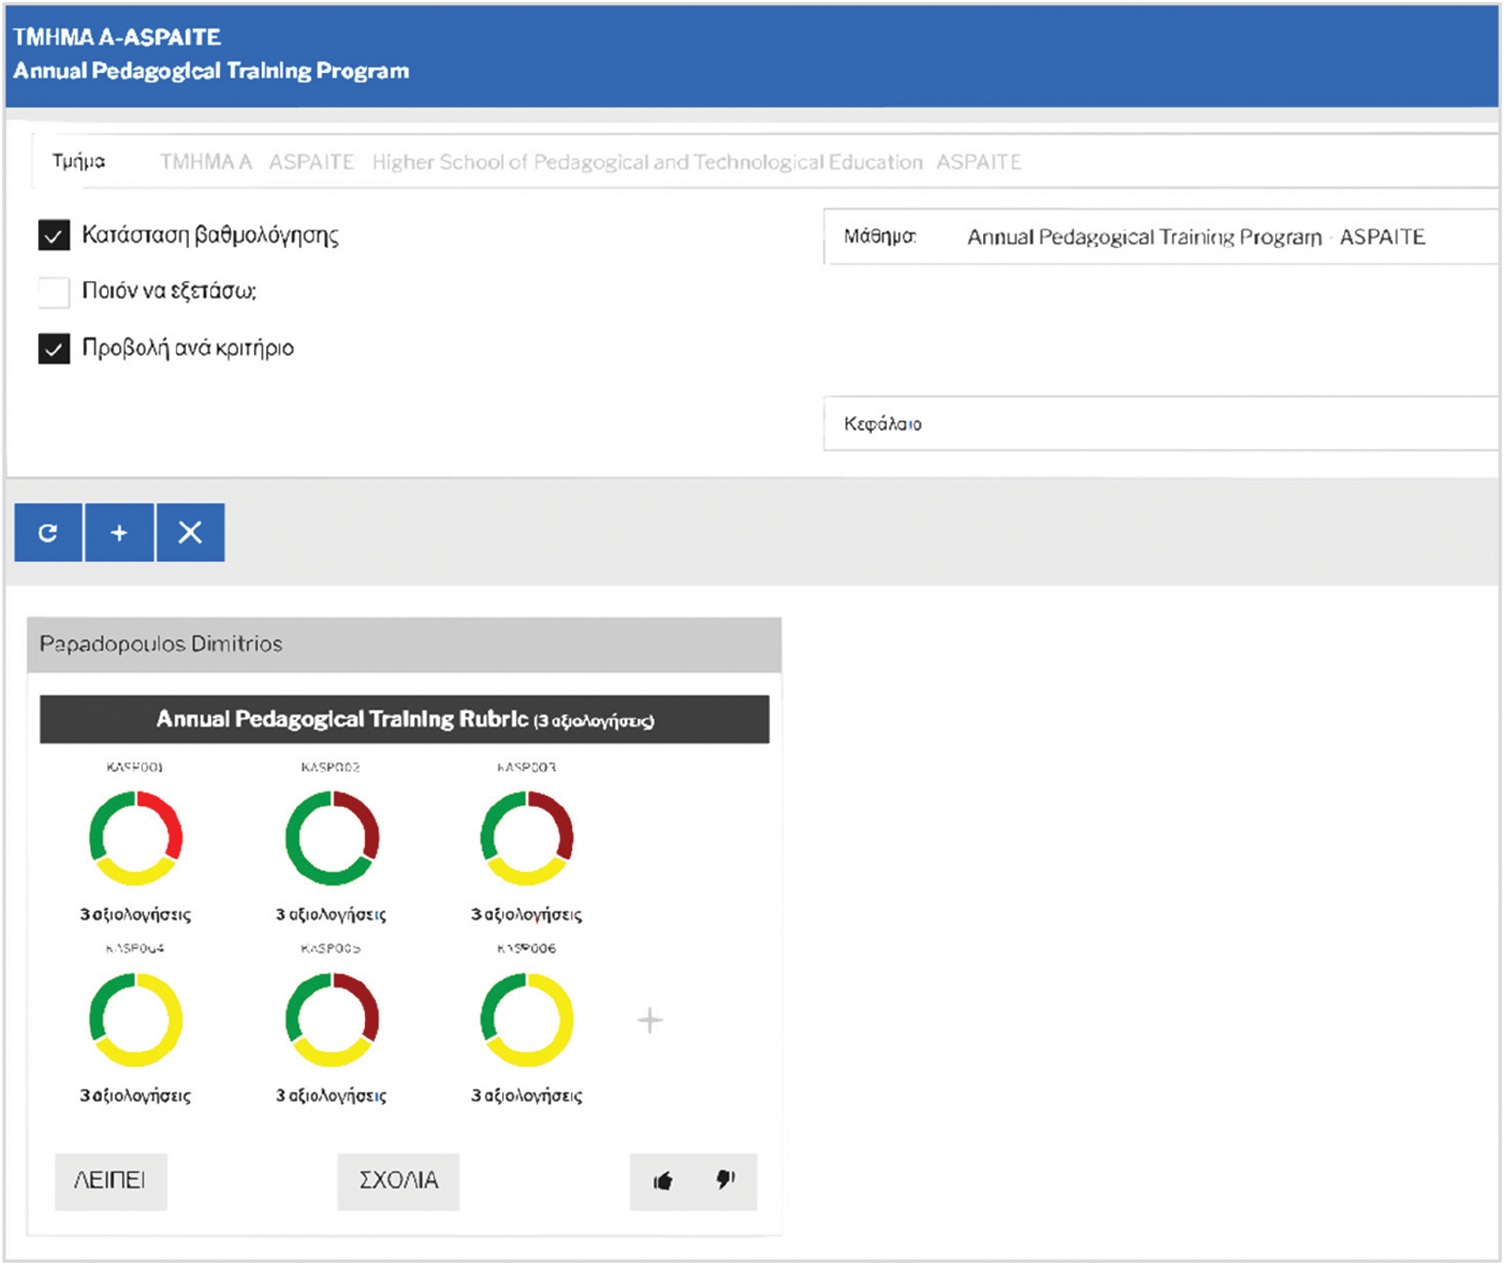The height and width of the screenshot is (1266, 1505).
Task: Uncheck the Προβολή ανά κριτήριο checkbox
Action: click(54, 349)
